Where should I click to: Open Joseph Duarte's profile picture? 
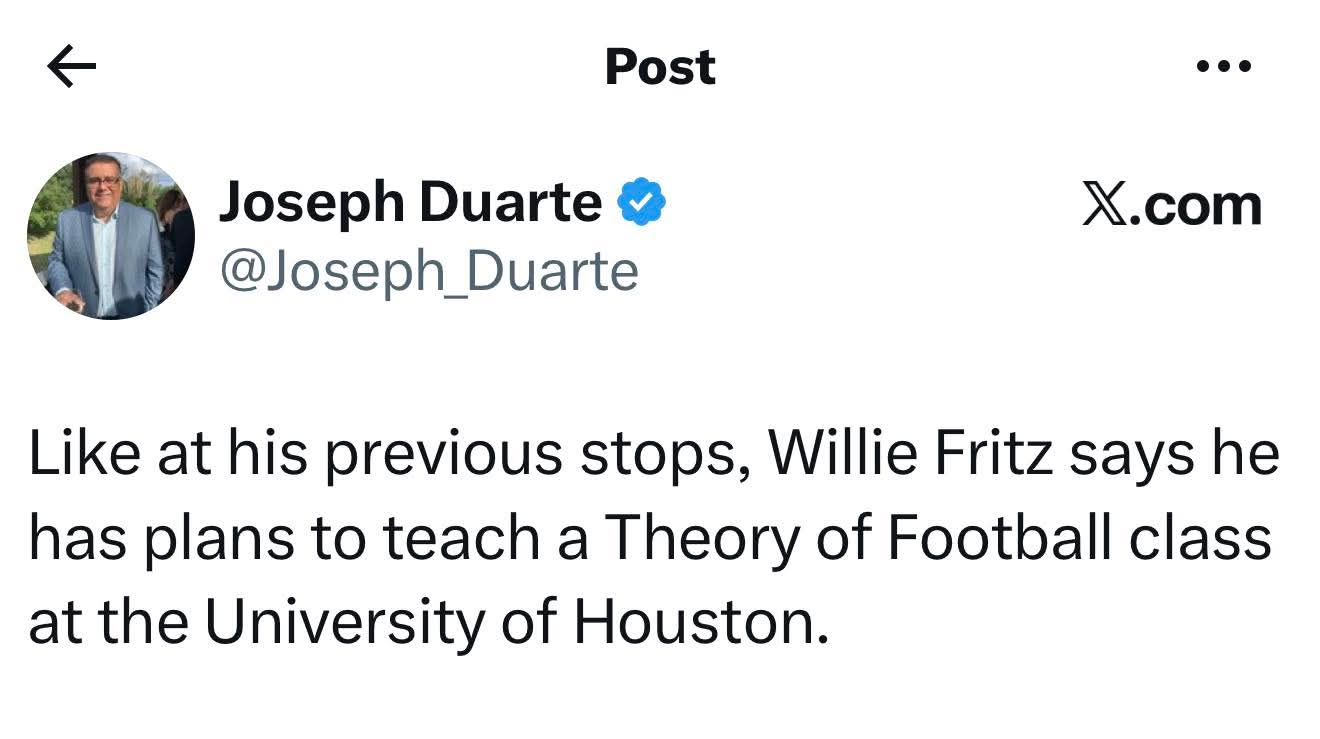pyautogui.click(x=110, y=236)
